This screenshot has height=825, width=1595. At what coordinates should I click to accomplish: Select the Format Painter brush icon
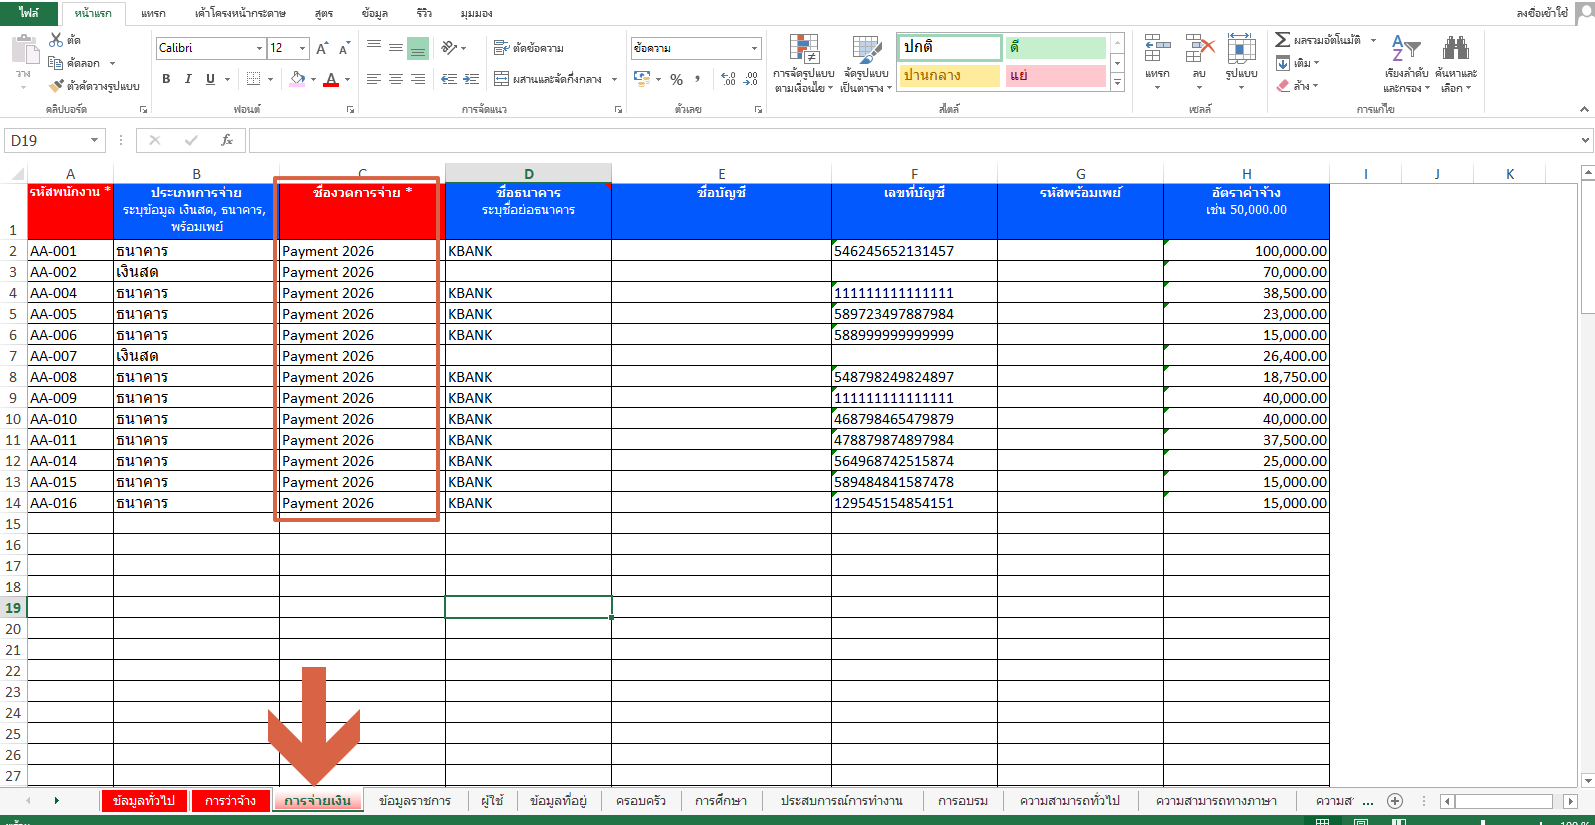56,86
